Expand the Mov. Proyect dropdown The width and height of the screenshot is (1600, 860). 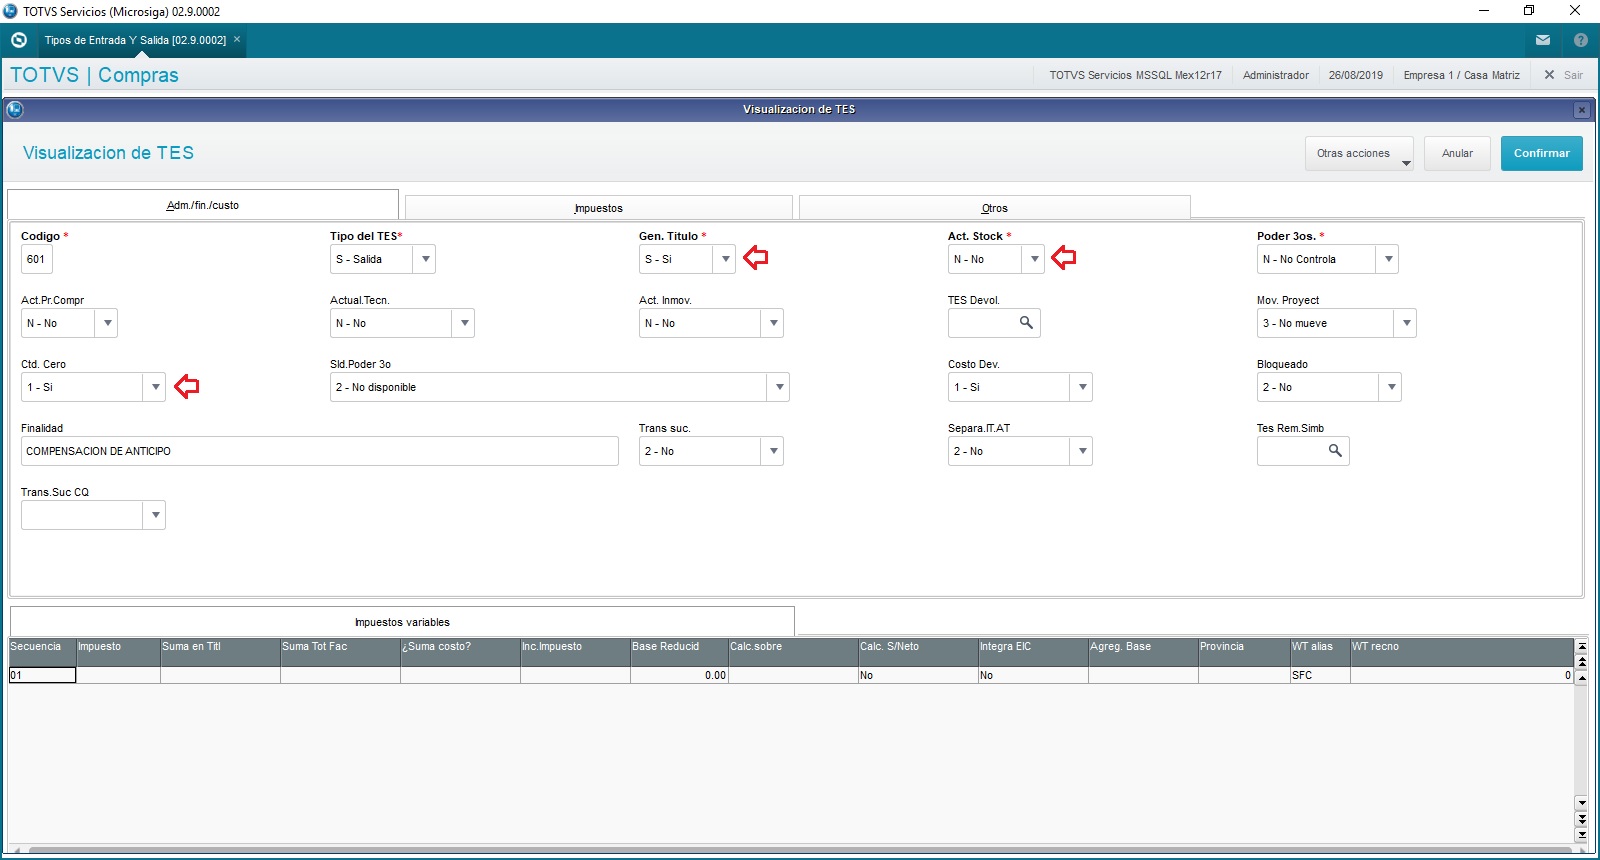coord(1406,323)
